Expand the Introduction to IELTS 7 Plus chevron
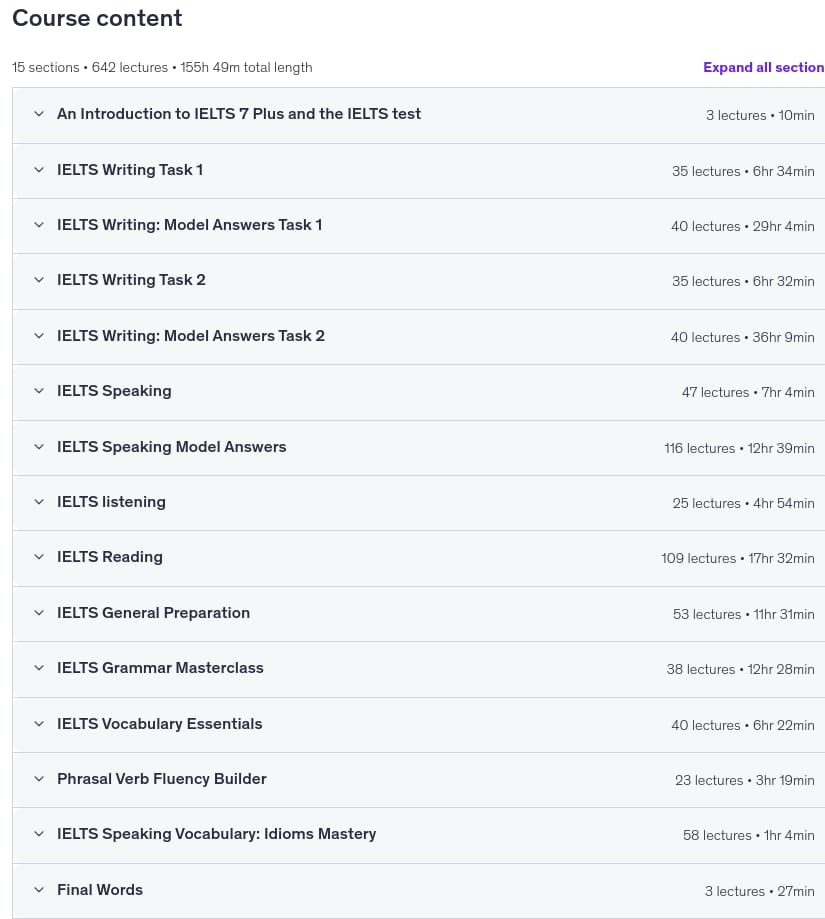The height and width of the screenshot is (919, 825). (39, 114)
